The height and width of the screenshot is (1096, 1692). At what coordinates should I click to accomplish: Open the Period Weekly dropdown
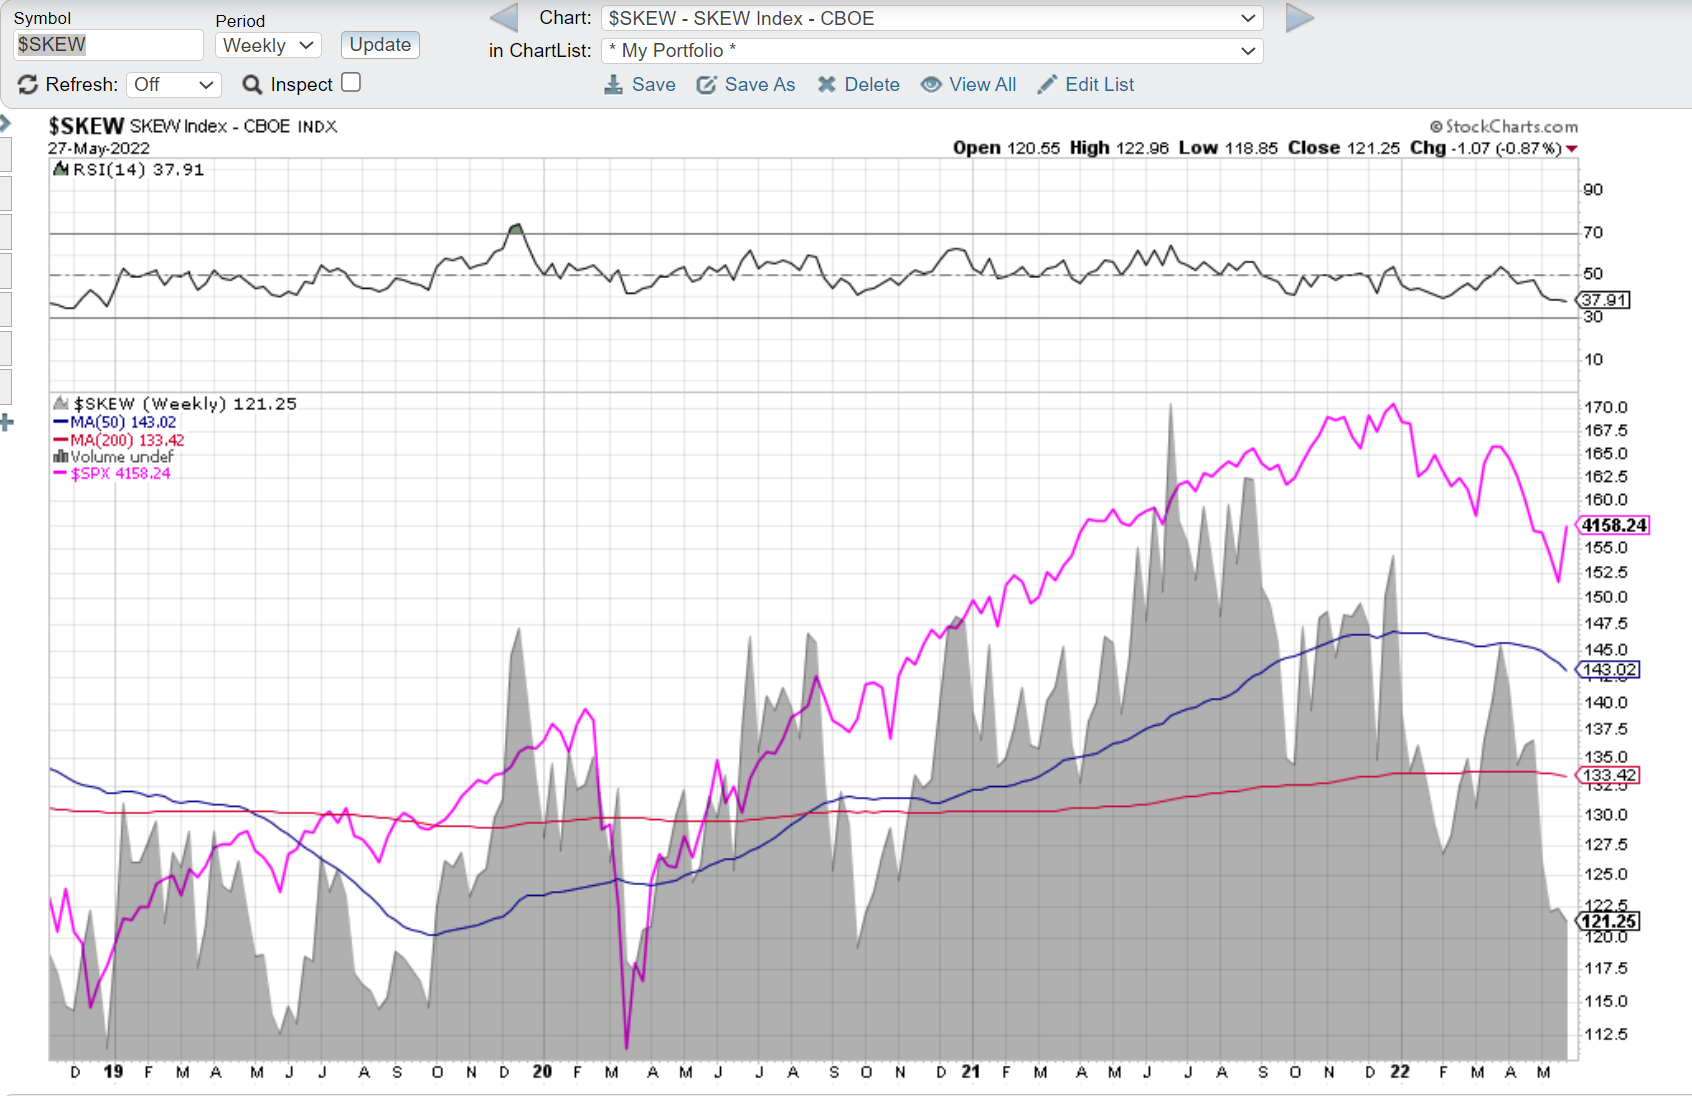(x=267, y=46)
